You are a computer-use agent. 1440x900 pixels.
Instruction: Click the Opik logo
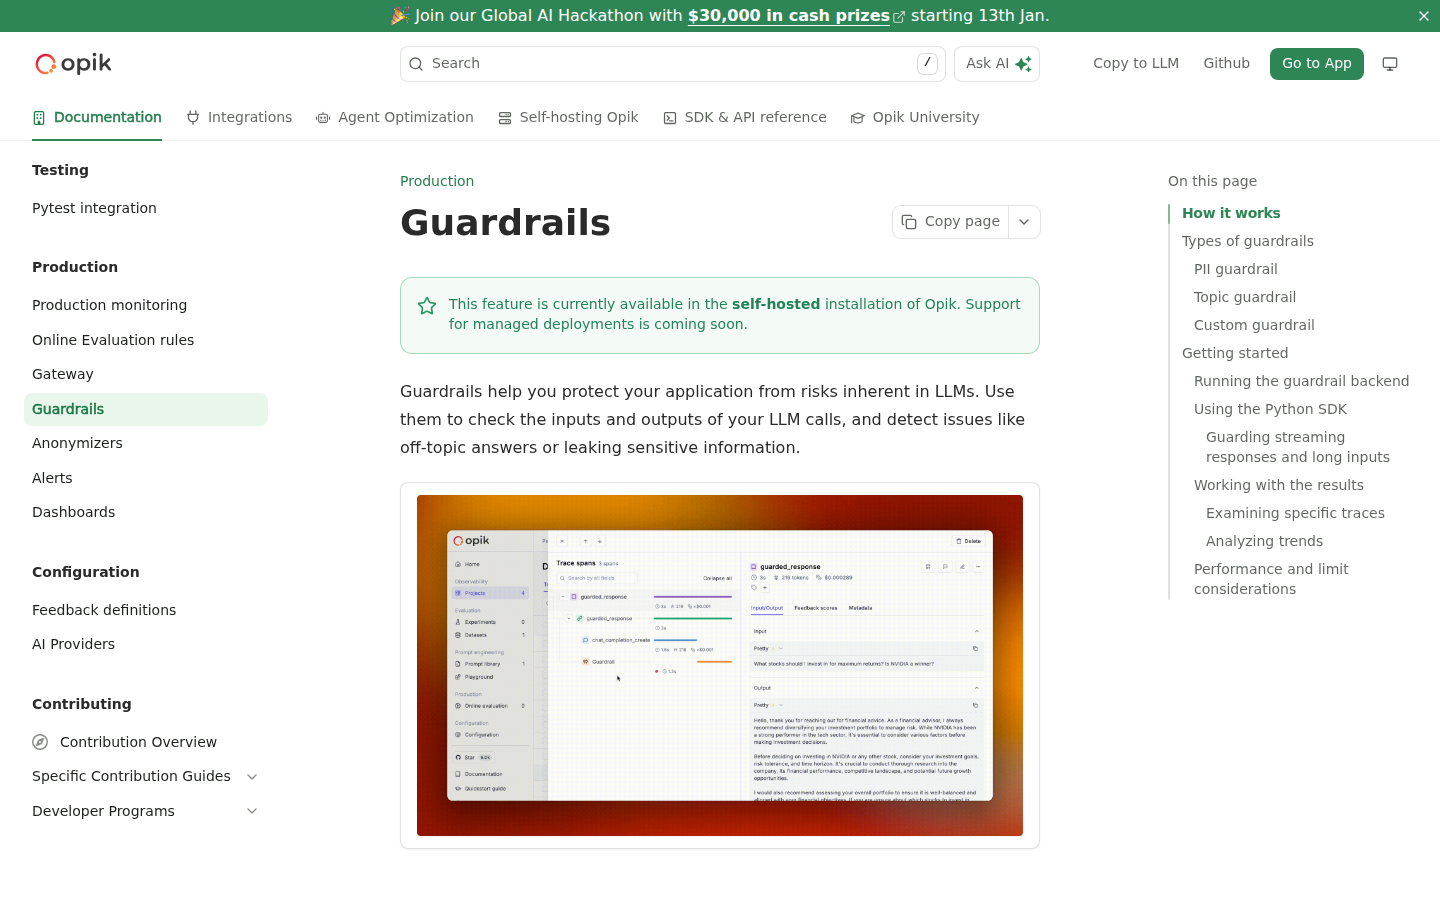tap(73, 64)
